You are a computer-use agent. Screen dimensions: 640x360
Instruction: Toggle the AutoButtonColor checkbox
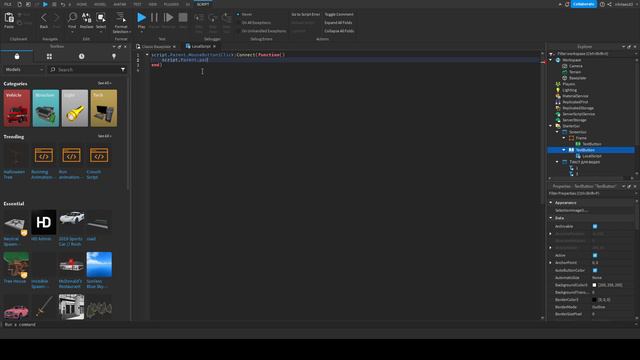click(595, 270)
